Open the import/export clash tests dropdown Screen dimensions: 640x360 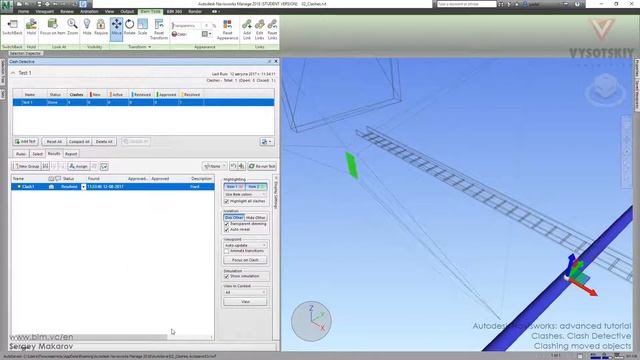tap(267, 142)
